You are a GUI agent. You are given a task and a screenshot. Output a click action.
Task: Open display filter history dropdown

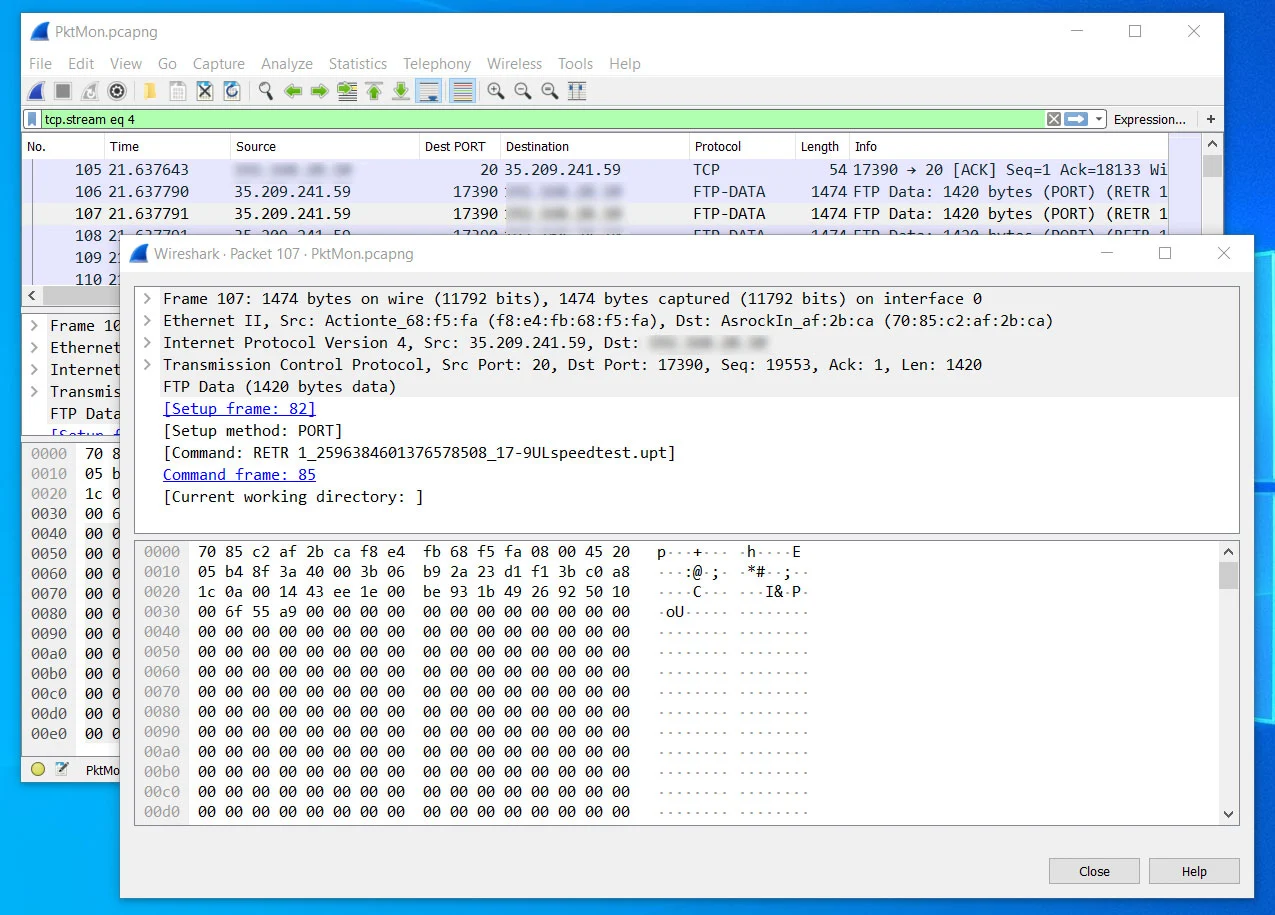point(1099,119)
